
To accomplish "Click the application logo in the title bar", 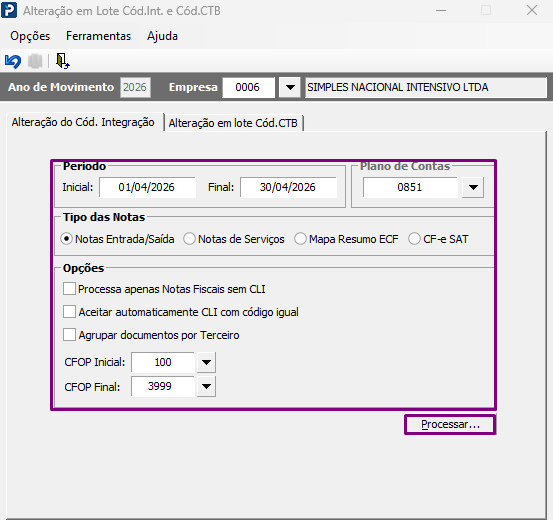I will coord(9,10).
